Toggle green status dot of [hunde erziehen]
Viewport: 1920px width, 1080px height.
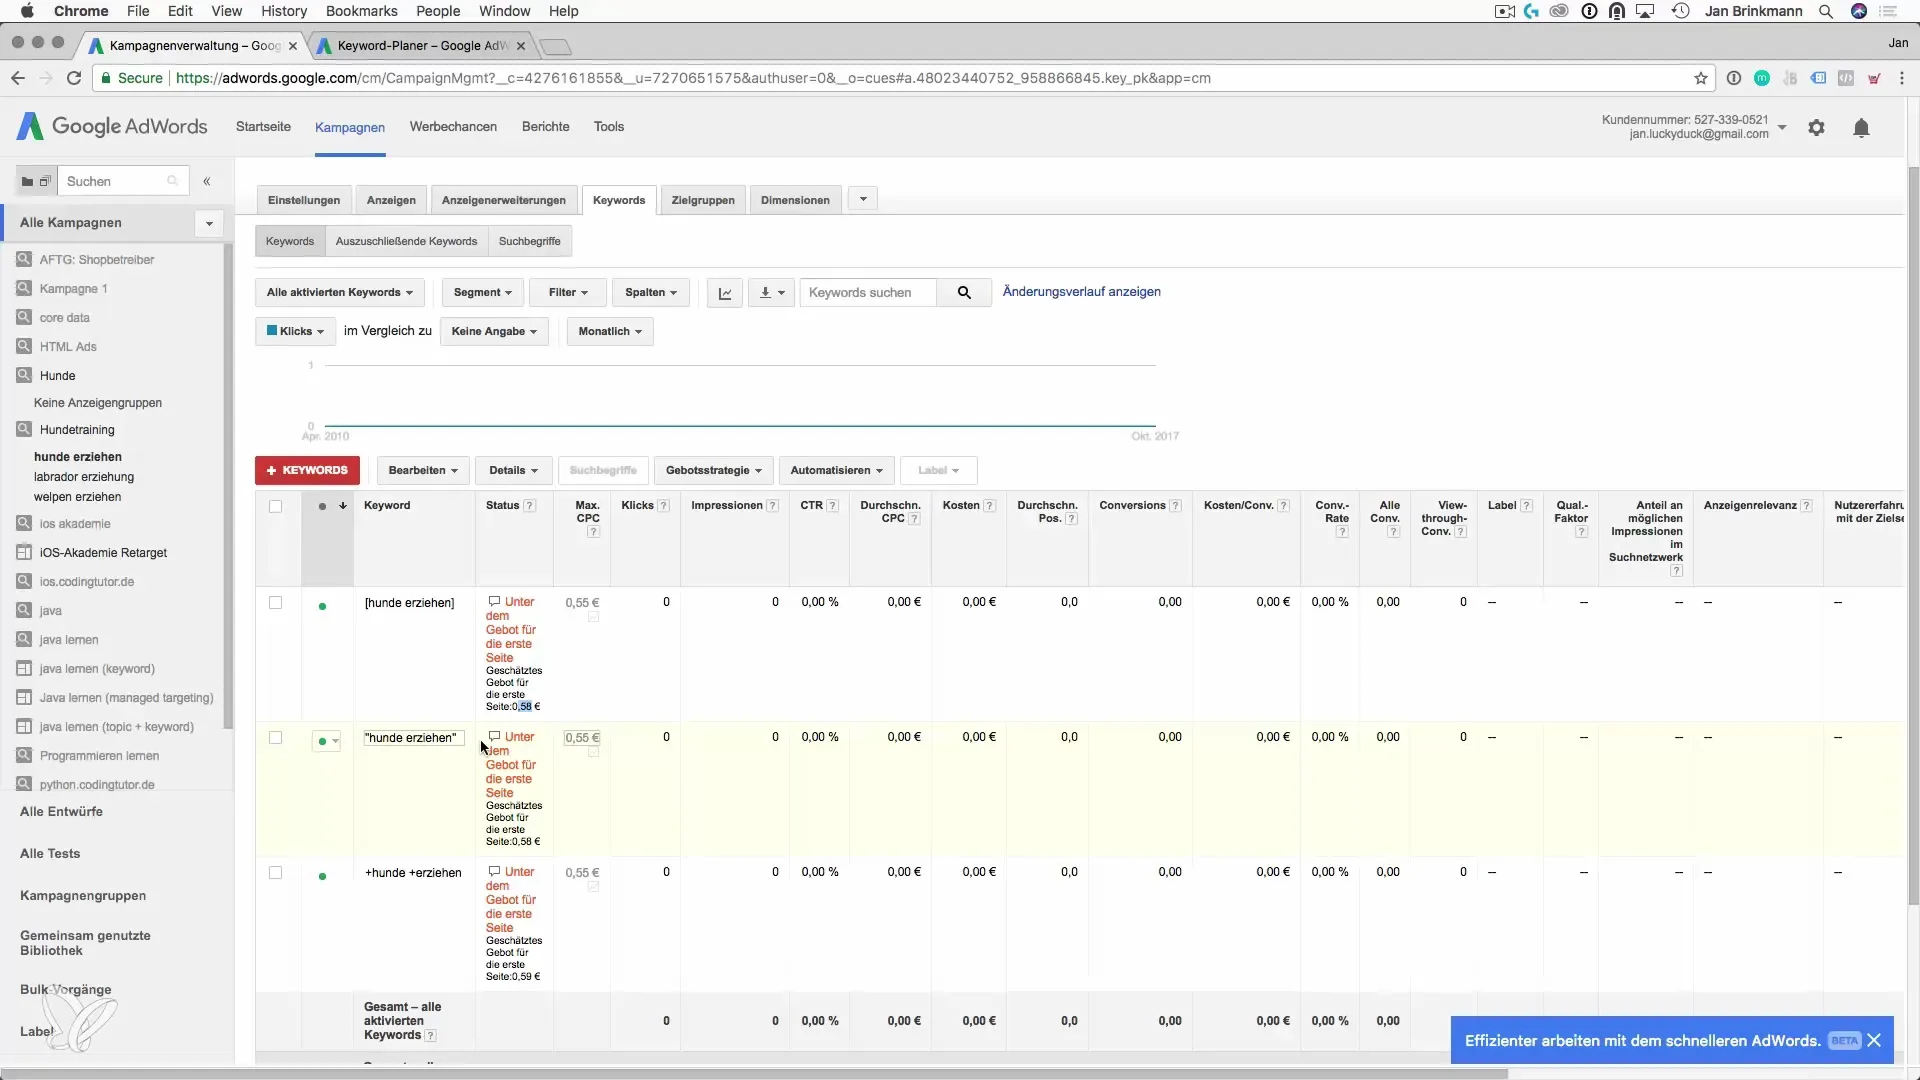(322, 606)
